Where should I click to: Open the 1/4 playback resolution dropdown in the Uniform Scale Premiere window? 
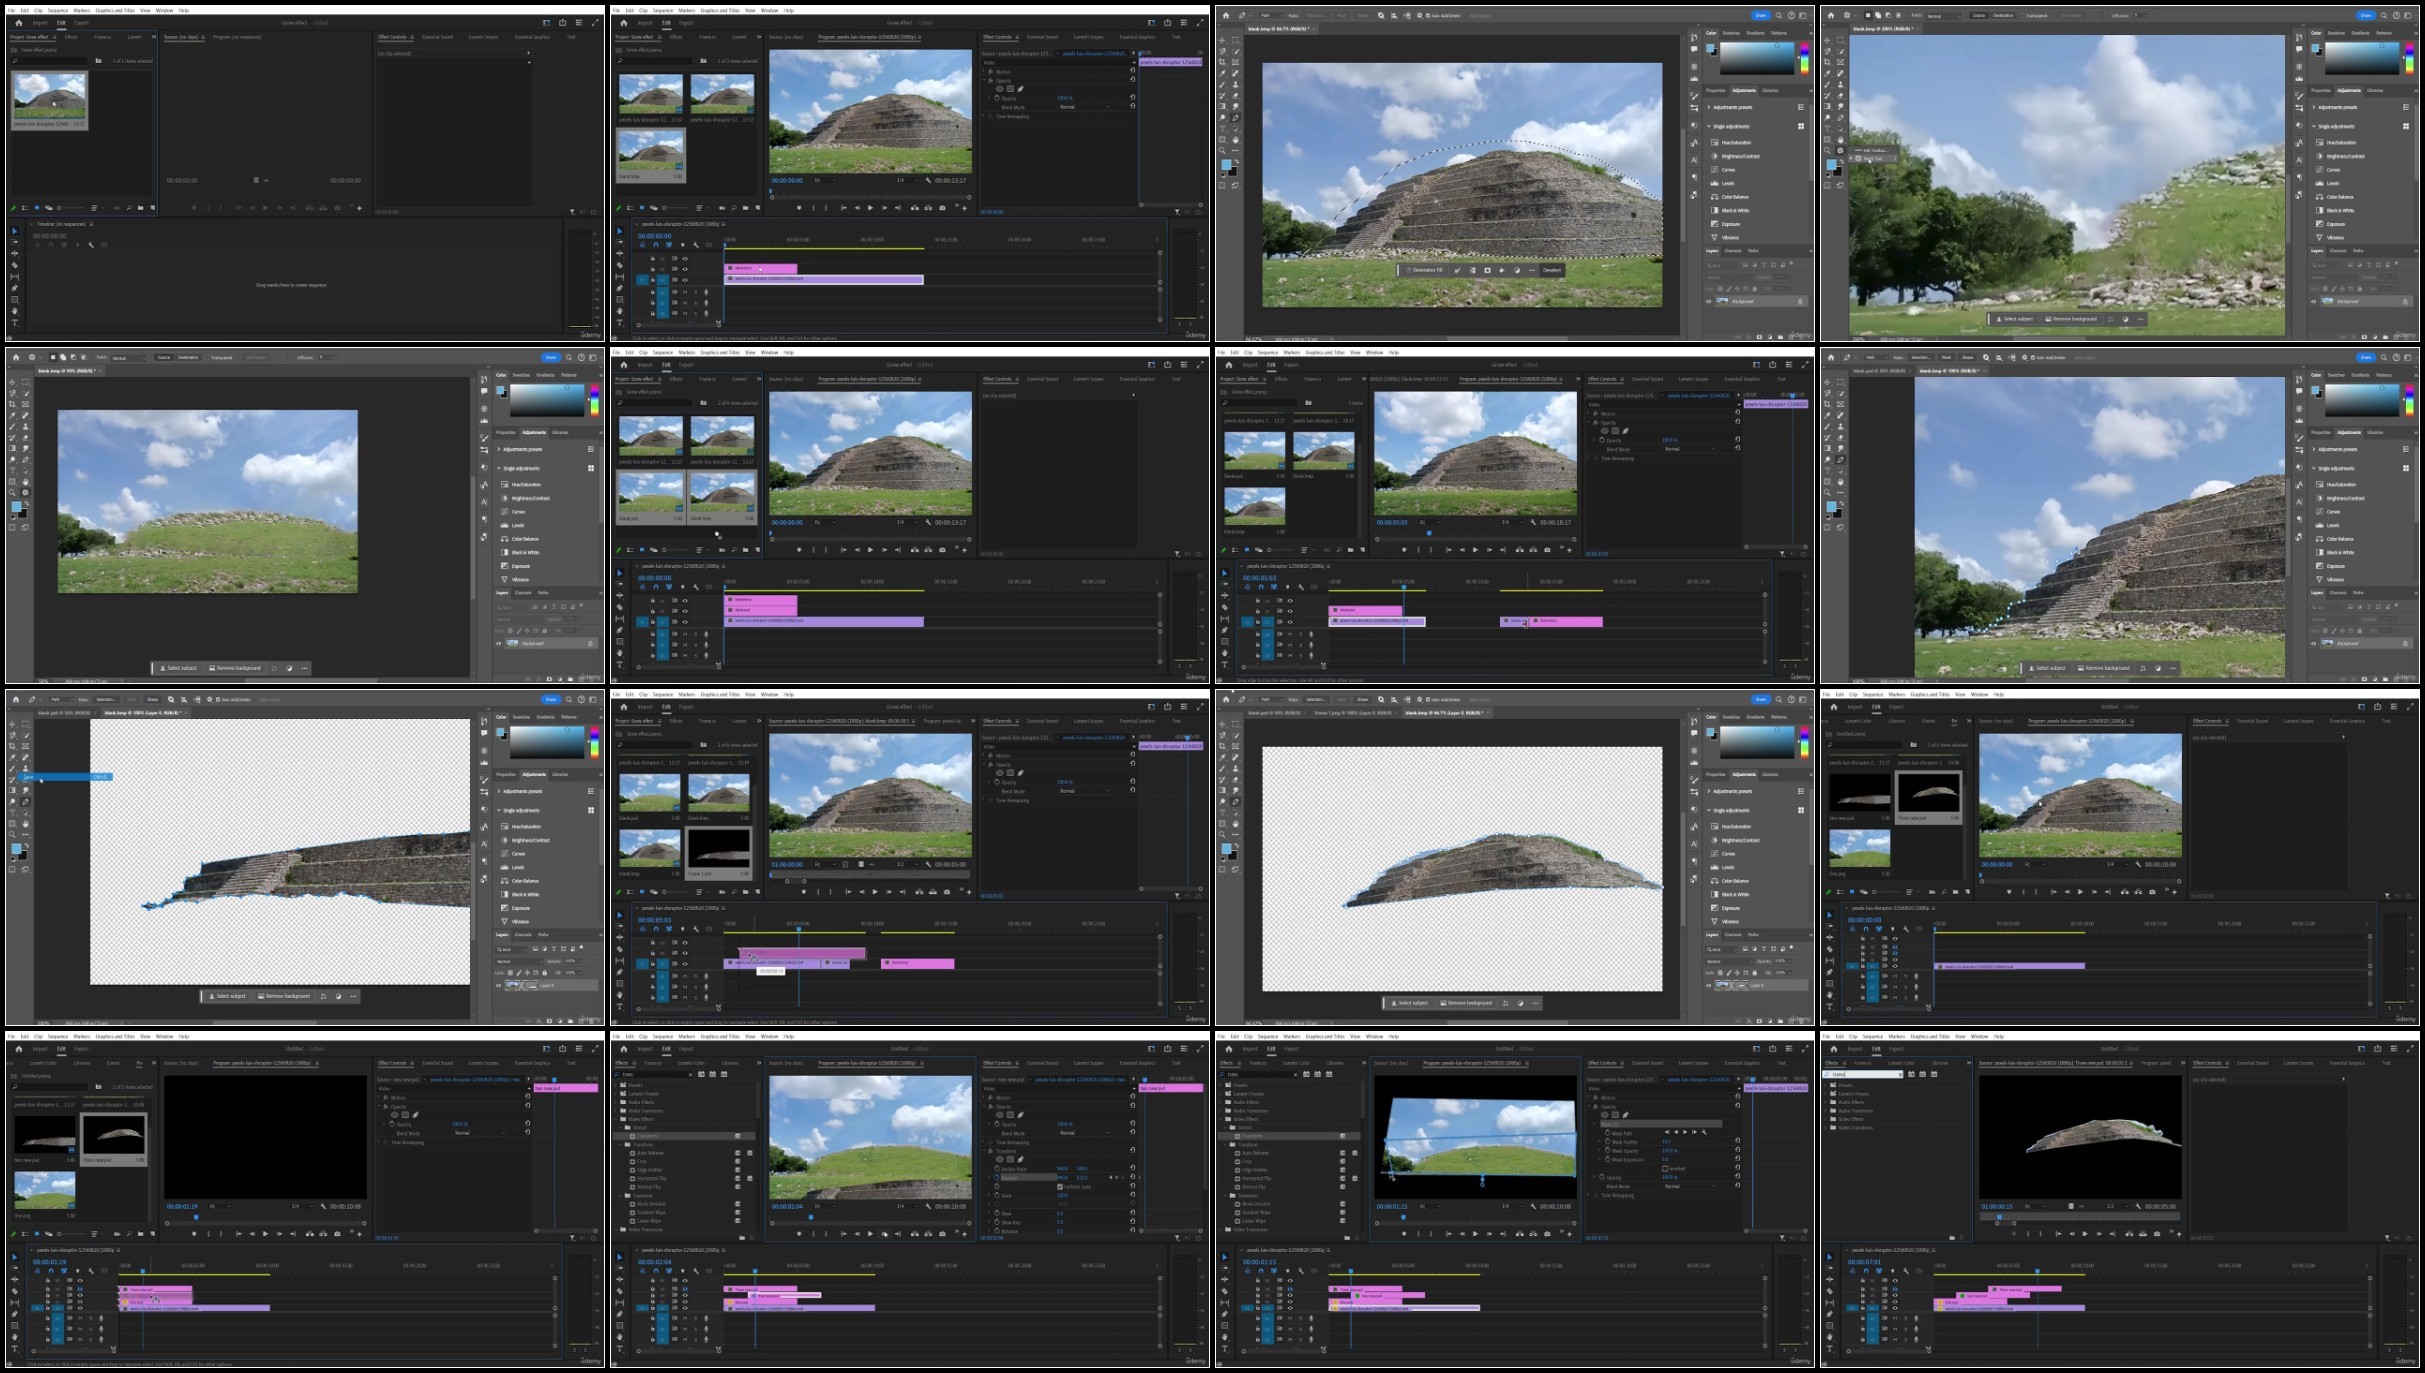pyautogui.click(x=907, y=1206)
